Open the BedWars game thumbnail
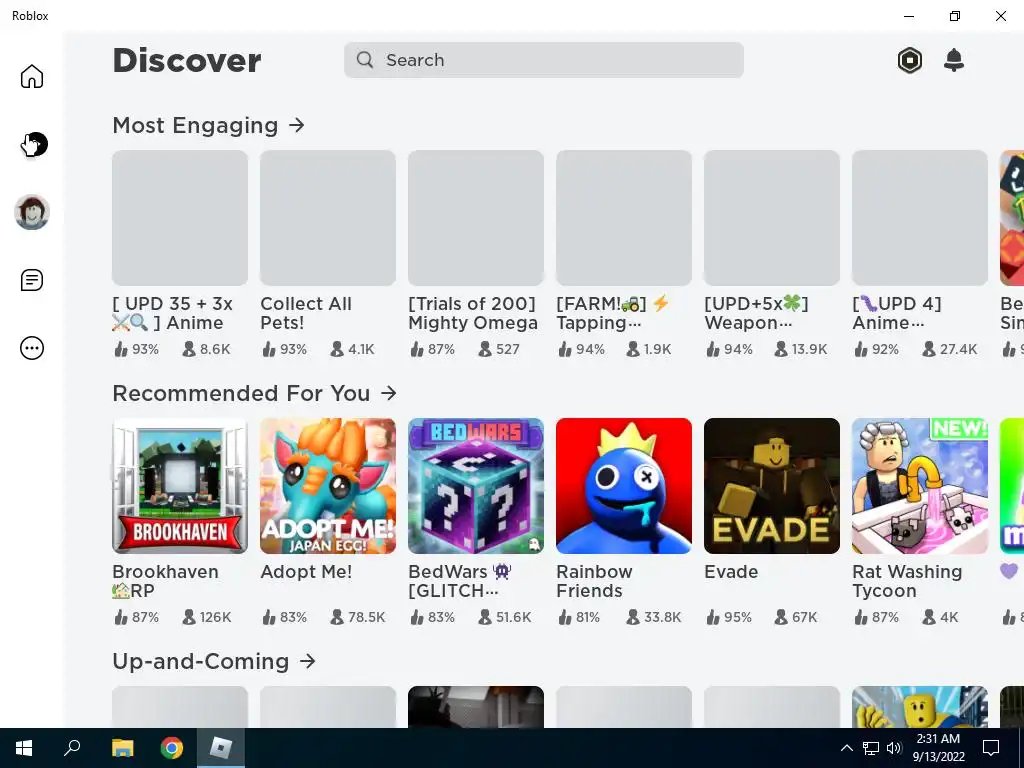Viewport: 1024px width, 768px height. (x=475, y=486)
